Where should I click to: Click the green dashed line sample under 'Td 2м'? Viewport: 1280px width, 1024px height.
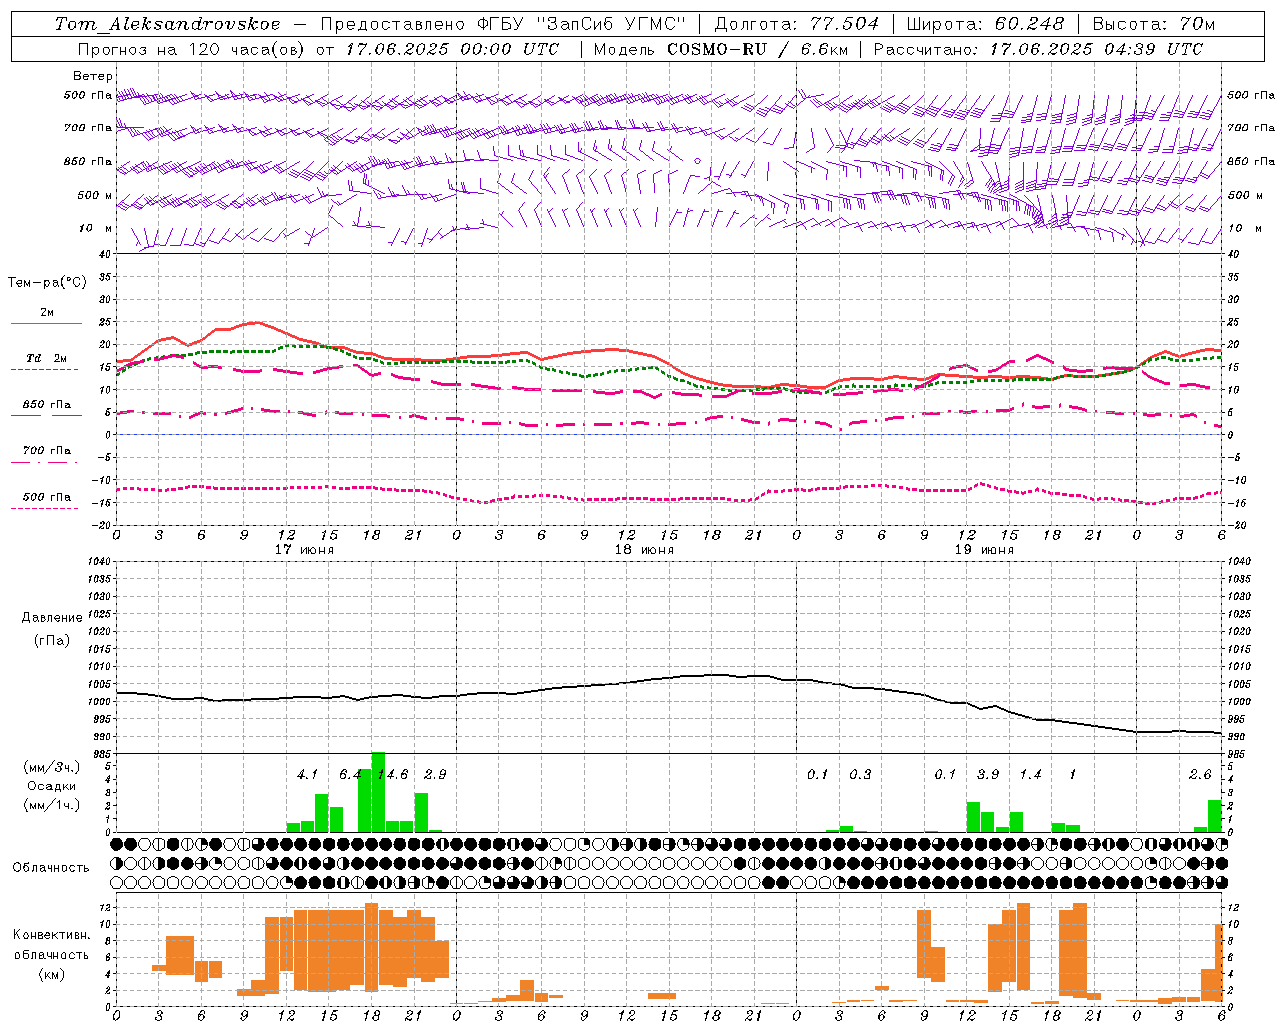pos(44,370)
